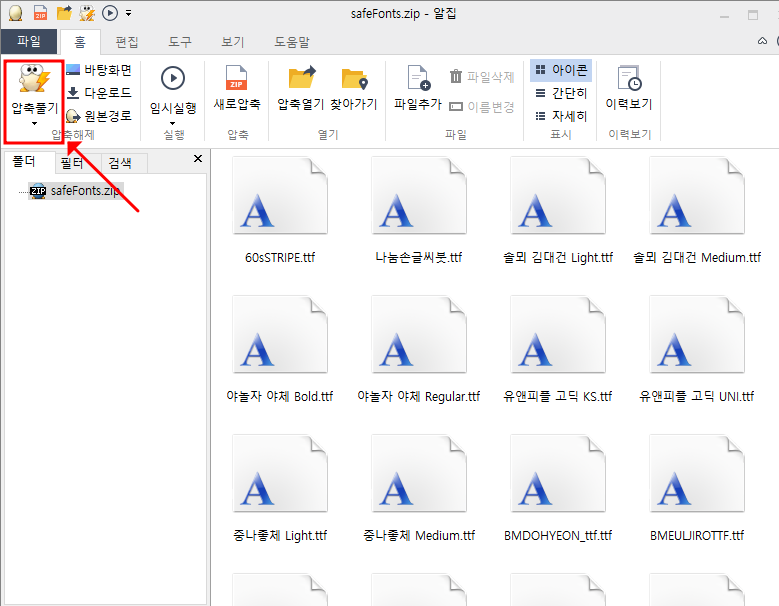Click the quick access open folder icon
Viewport: 779px width, 606px height.
[64, 13]
